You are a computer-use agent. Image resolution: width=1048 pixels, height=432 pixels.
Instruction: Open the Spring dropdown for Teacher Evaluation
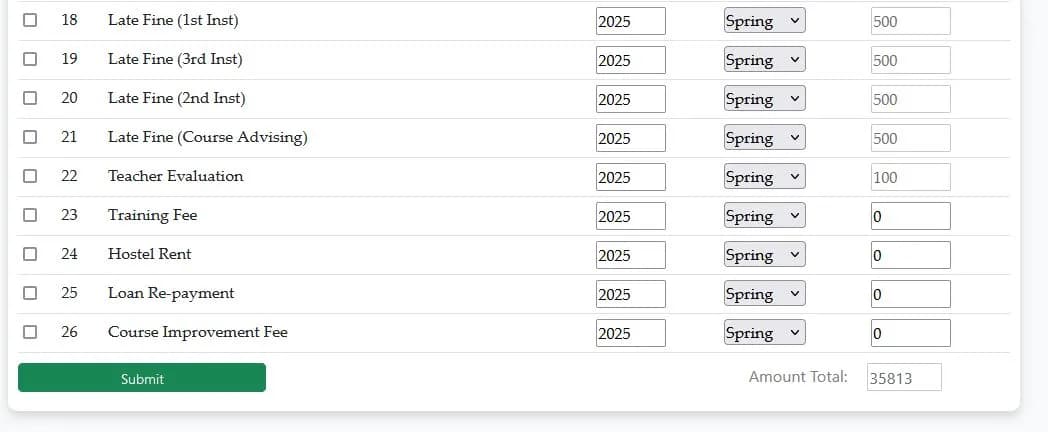click(765, 177)
